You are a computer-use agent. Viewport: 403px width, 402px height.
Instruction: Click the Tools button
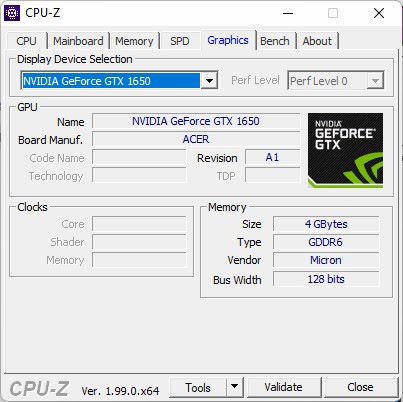198,387
